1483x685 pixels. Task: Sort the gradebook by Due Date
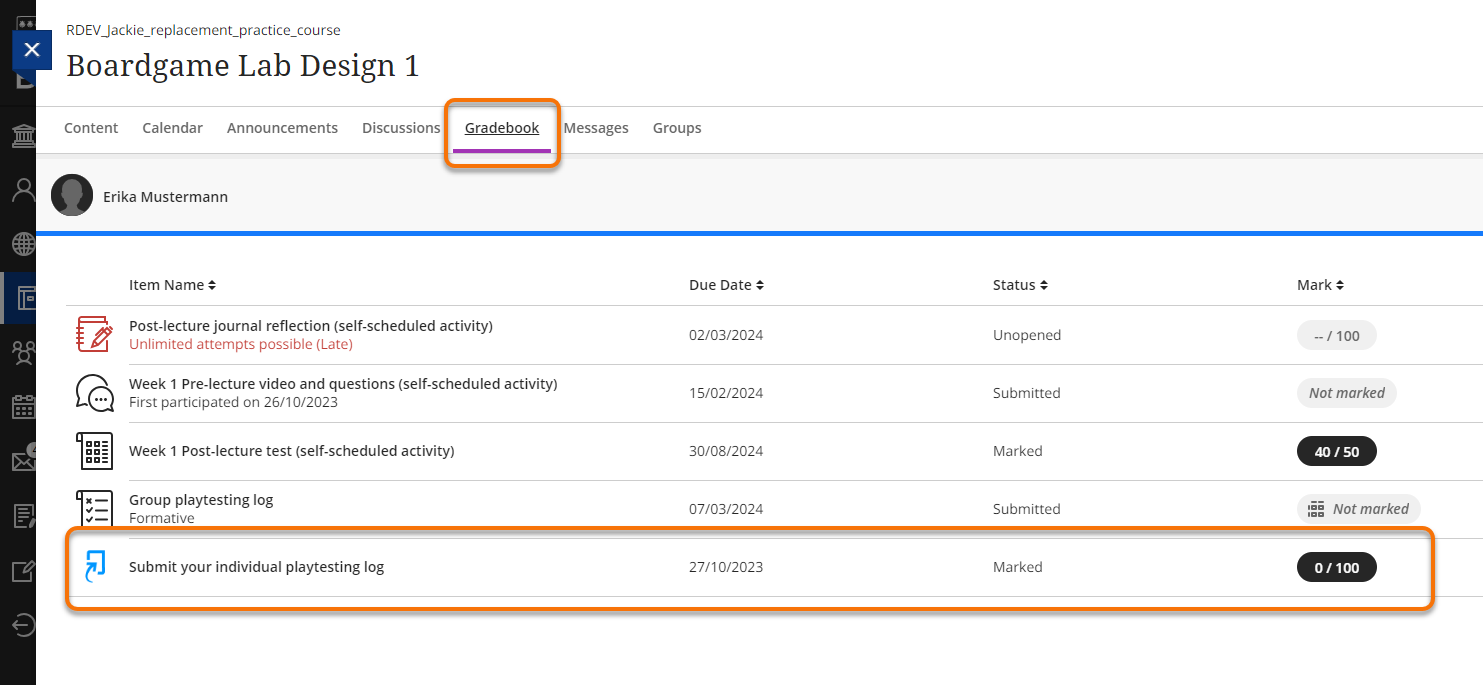click(726, 285)
